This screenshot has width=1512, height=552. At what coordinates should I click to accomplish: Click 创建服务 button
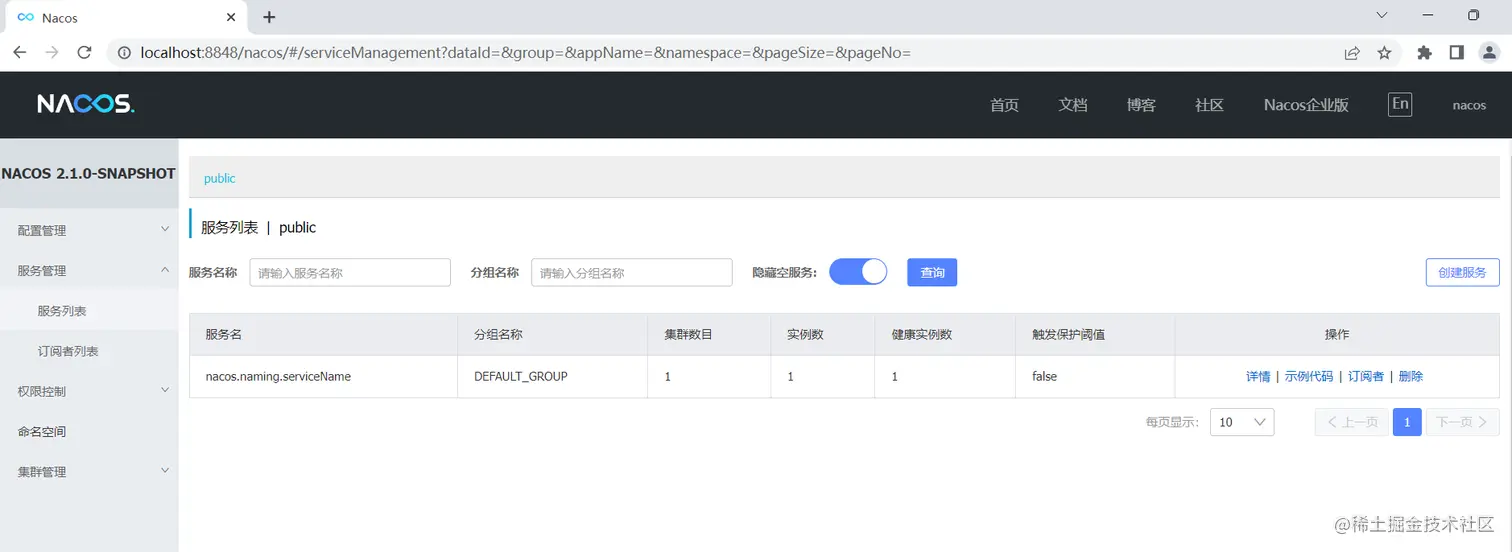(x=1462, y=272)
